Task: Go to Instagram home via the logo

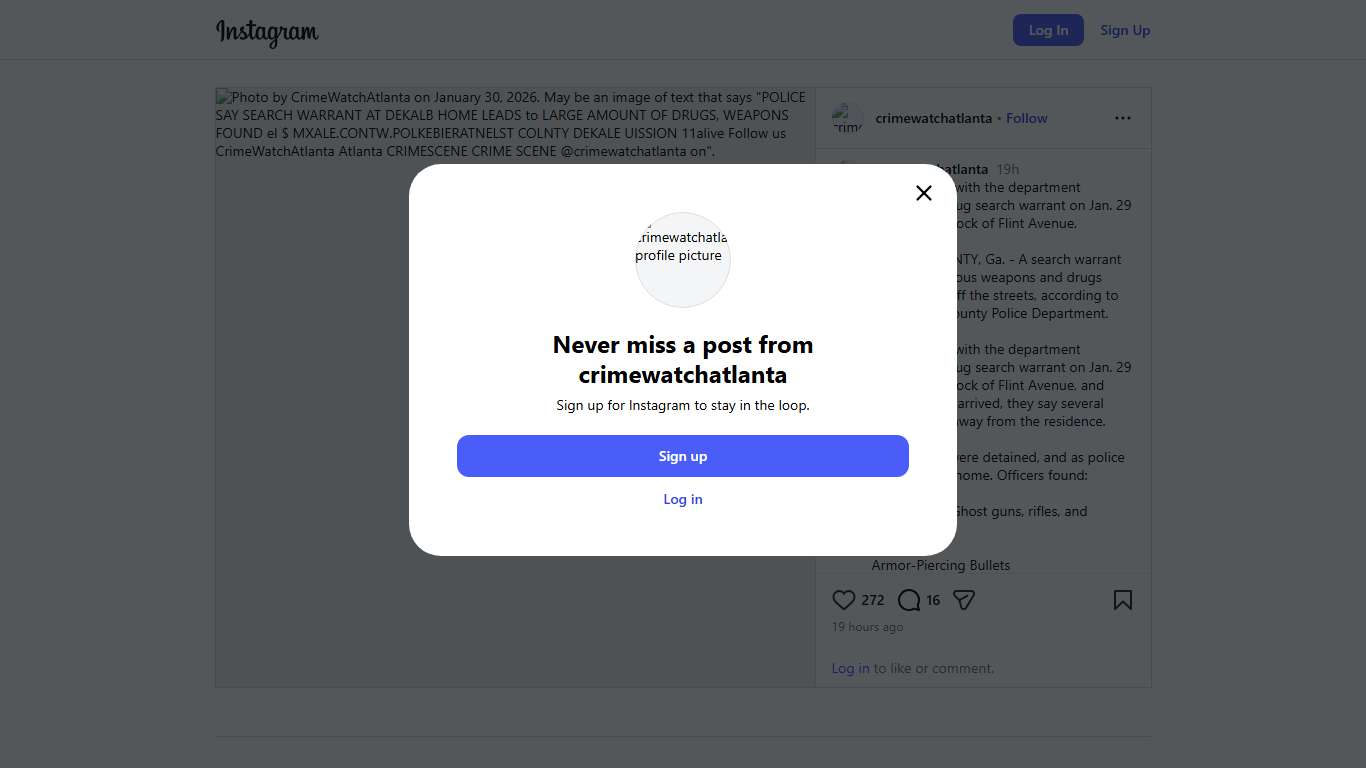Action: (x=267, y=31)
